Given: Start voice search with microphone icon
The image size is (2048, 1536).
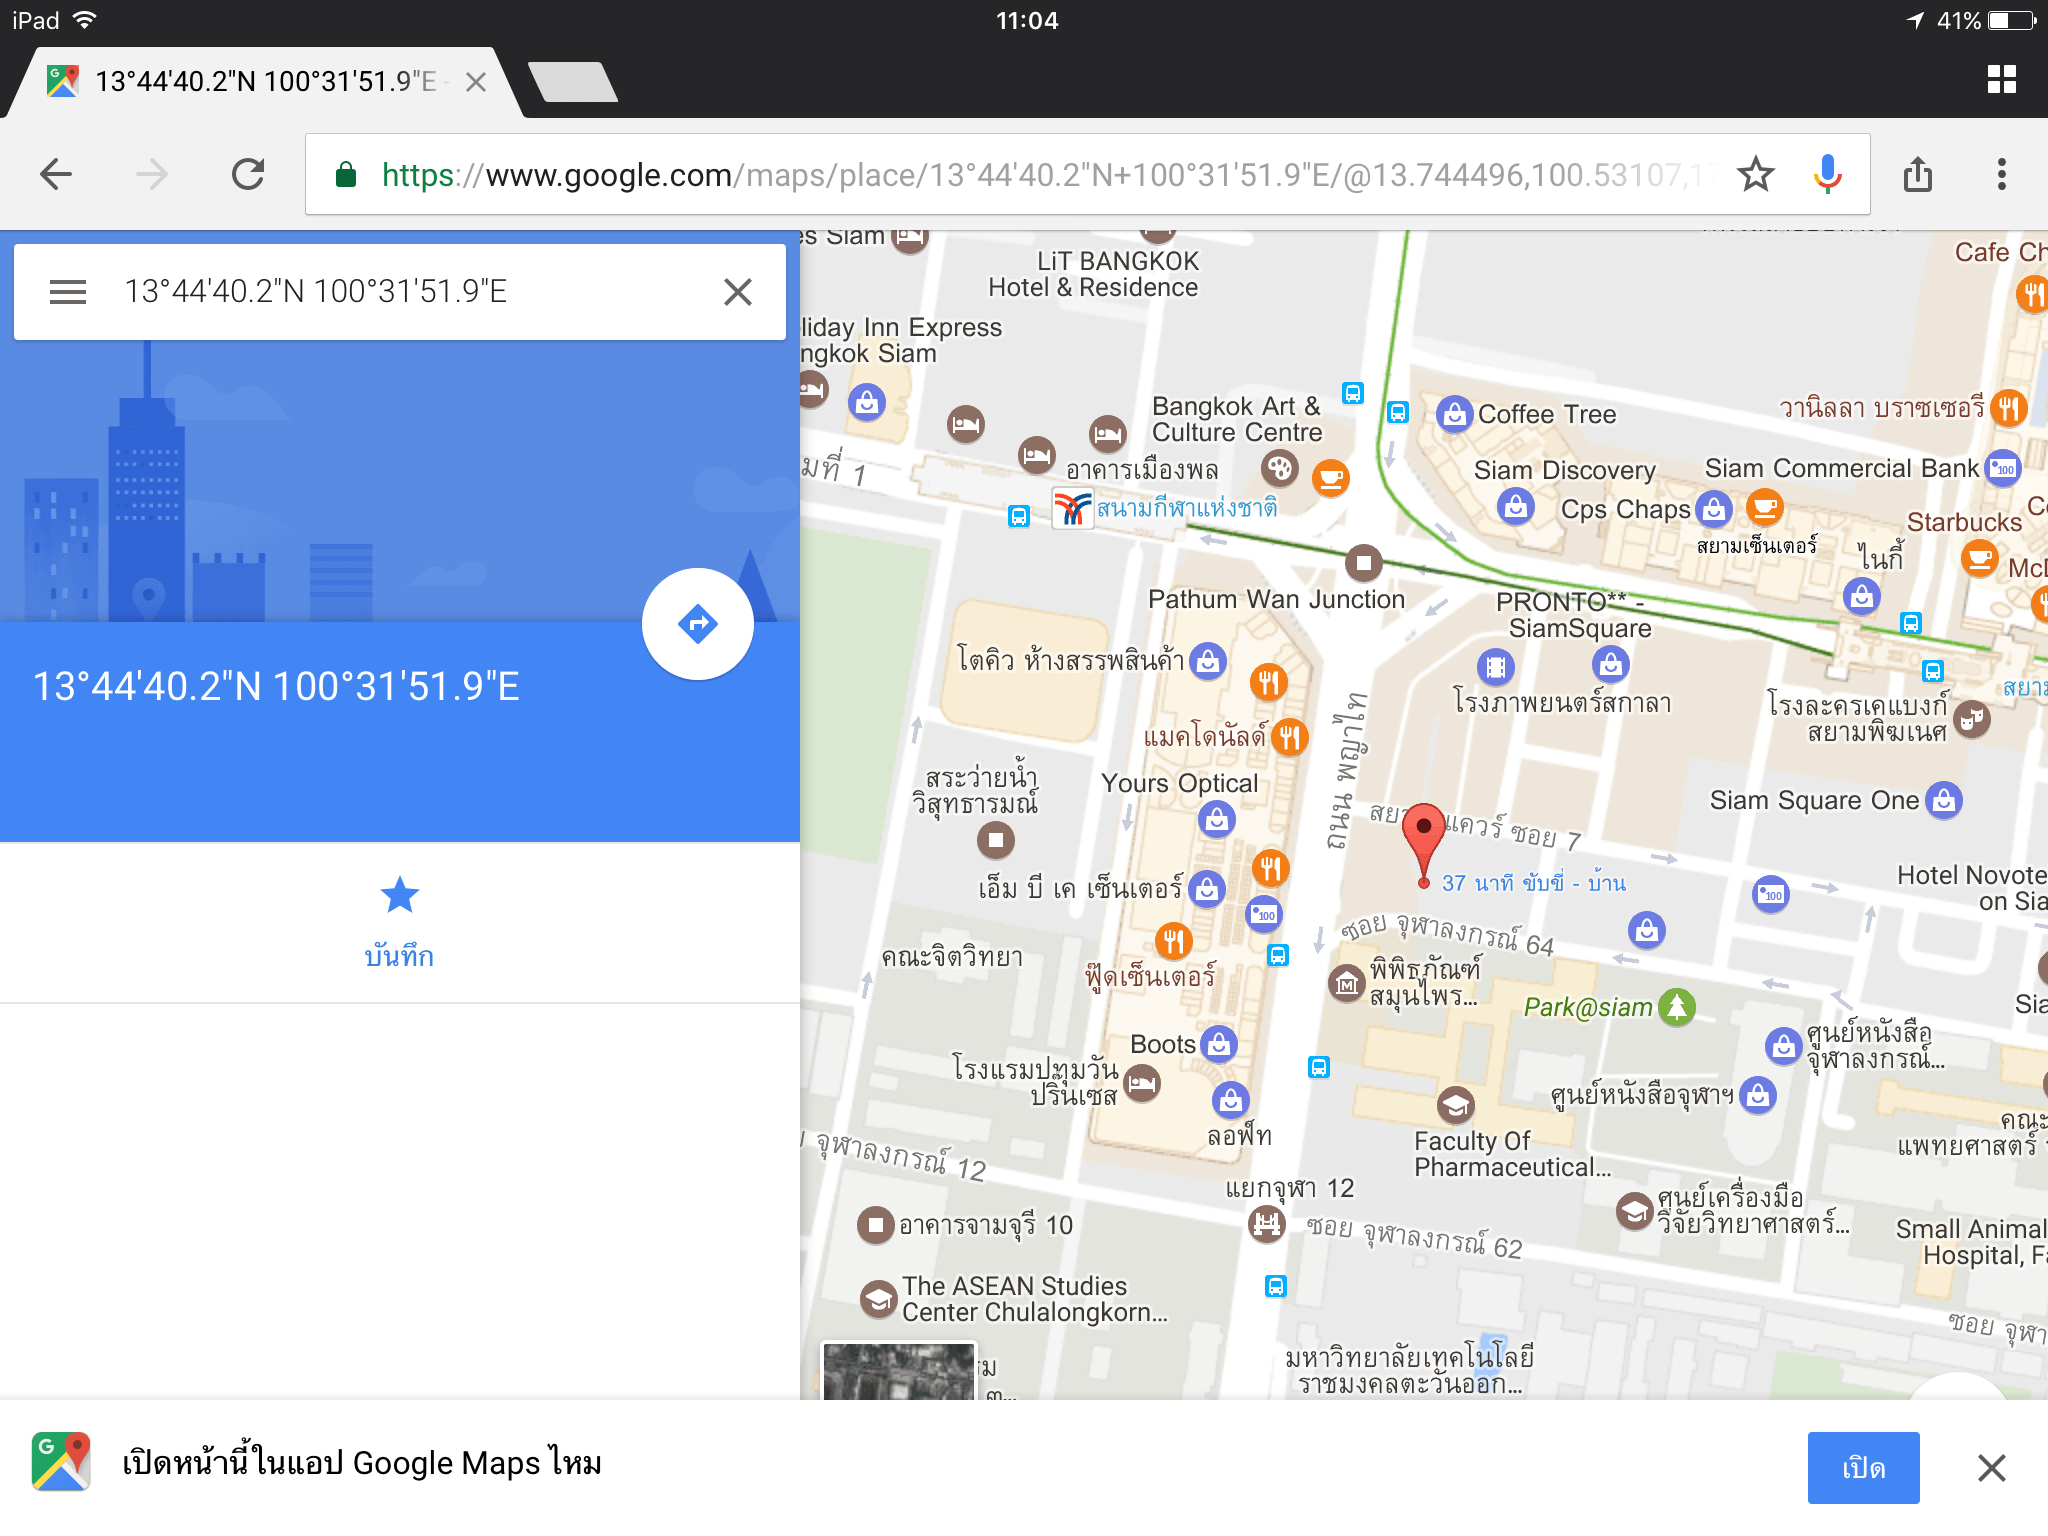Looking at the screenshot, I should click(x=1827, y=175).
